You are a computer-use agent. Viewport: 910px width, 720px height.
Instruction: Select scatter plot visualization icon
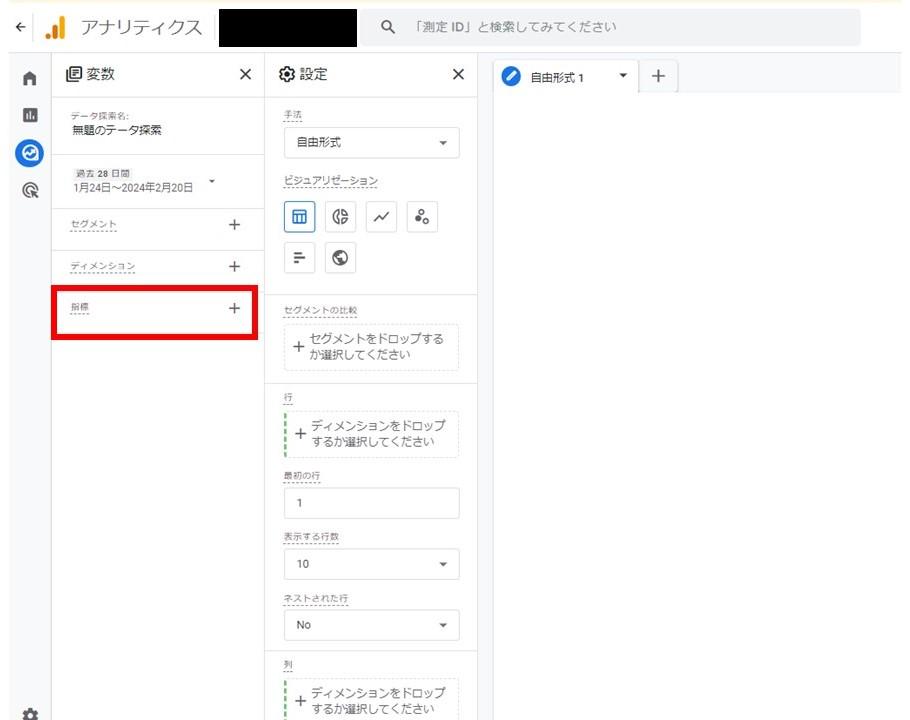click(x=422, y=217)
